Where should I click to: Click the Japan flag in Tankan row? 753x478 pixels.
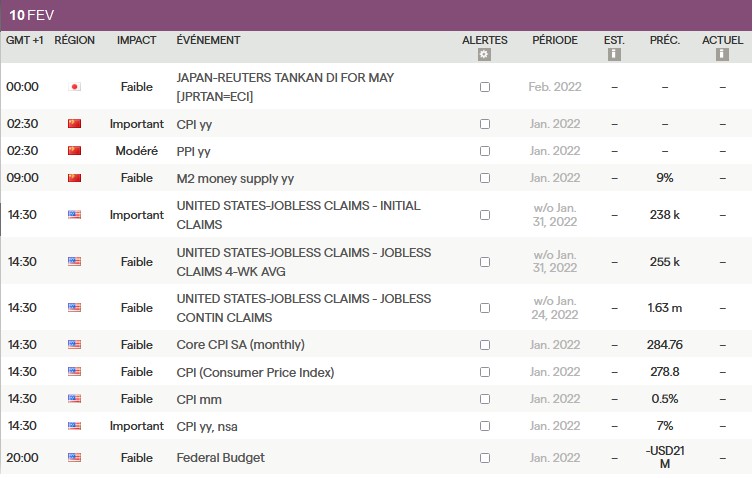click(74, 87)
